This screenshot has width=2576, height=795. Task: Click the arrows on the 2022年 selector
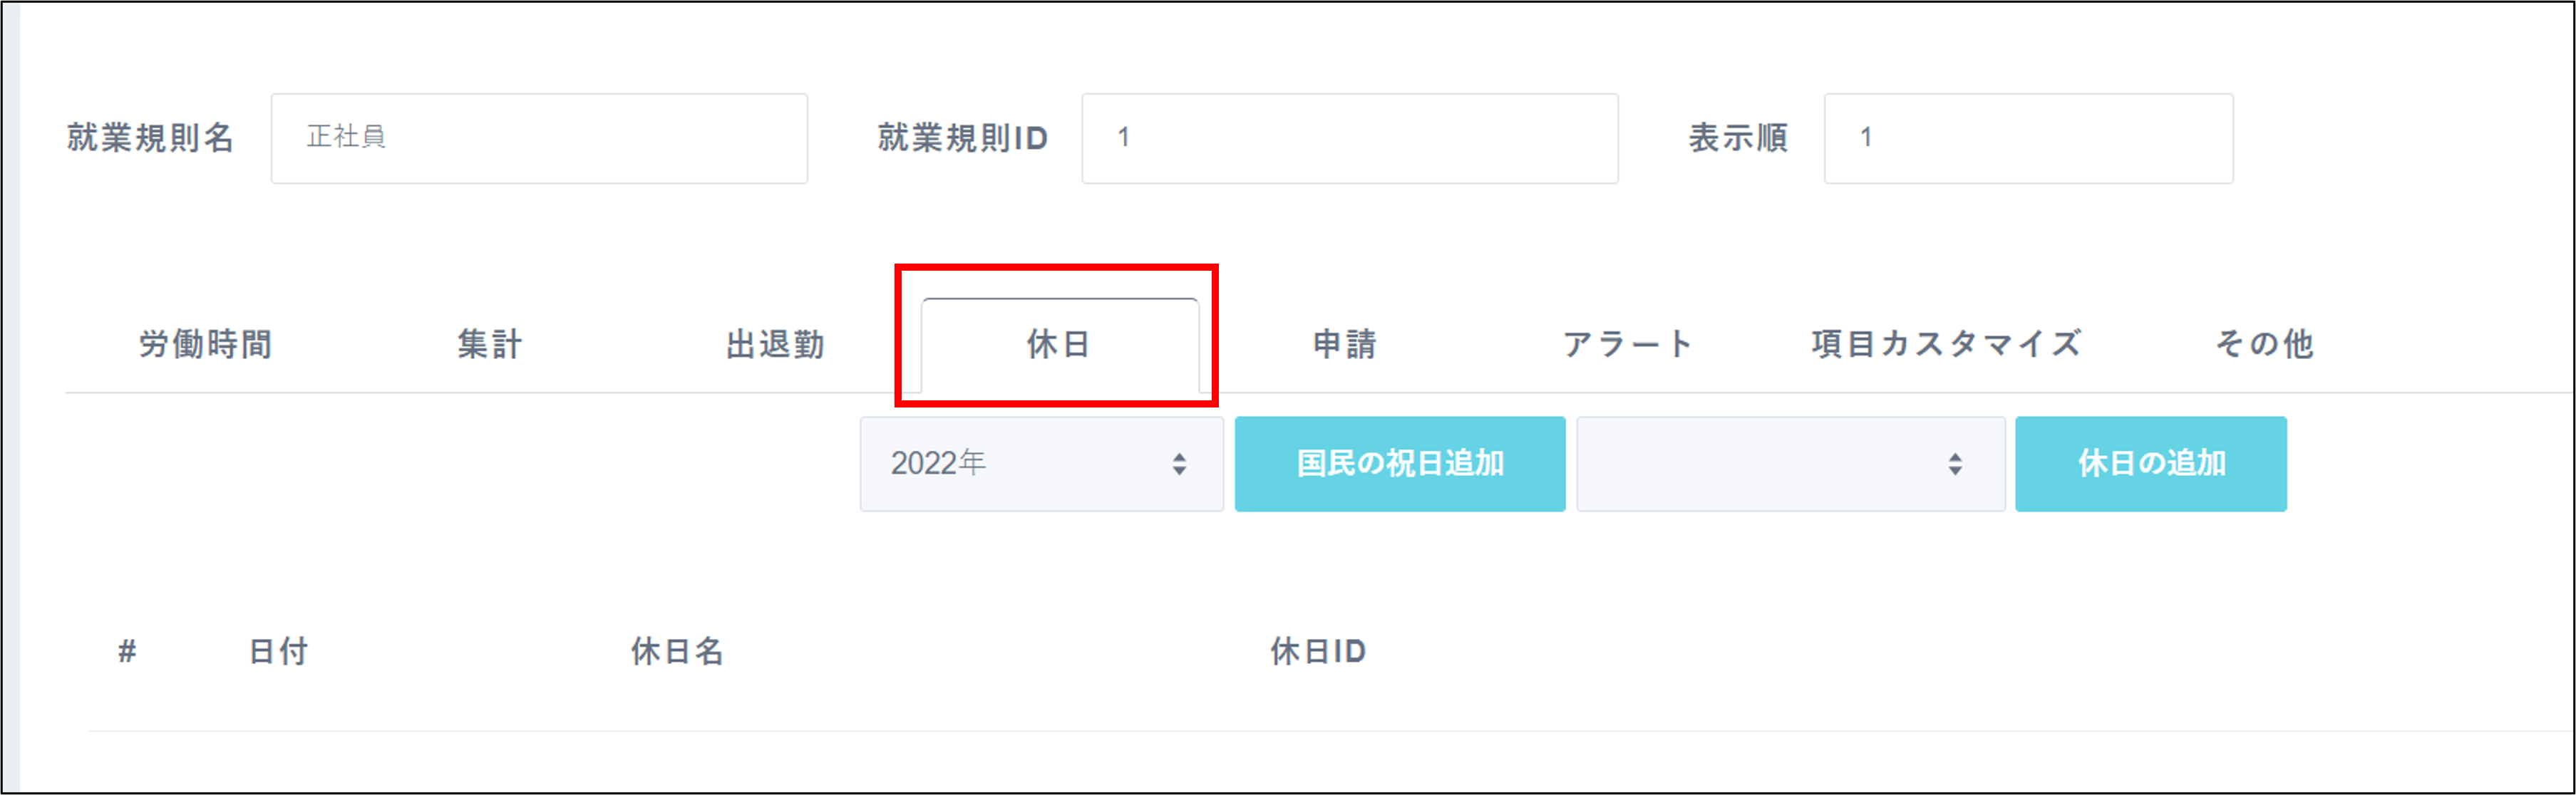1180,464
